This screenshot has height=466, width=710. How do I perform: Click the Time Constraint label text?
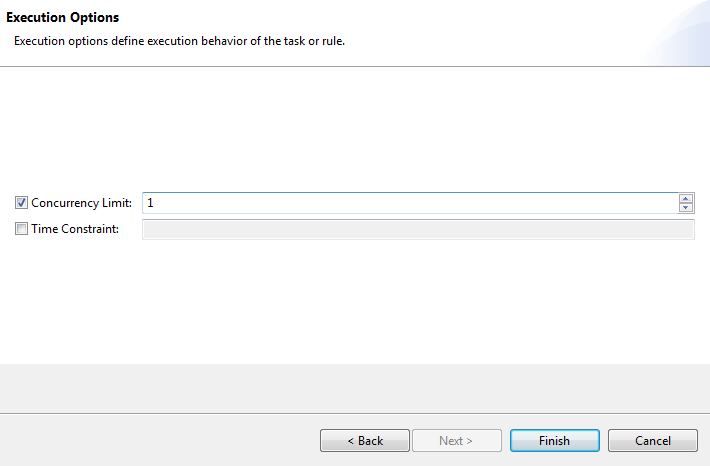tap(75, 229)
